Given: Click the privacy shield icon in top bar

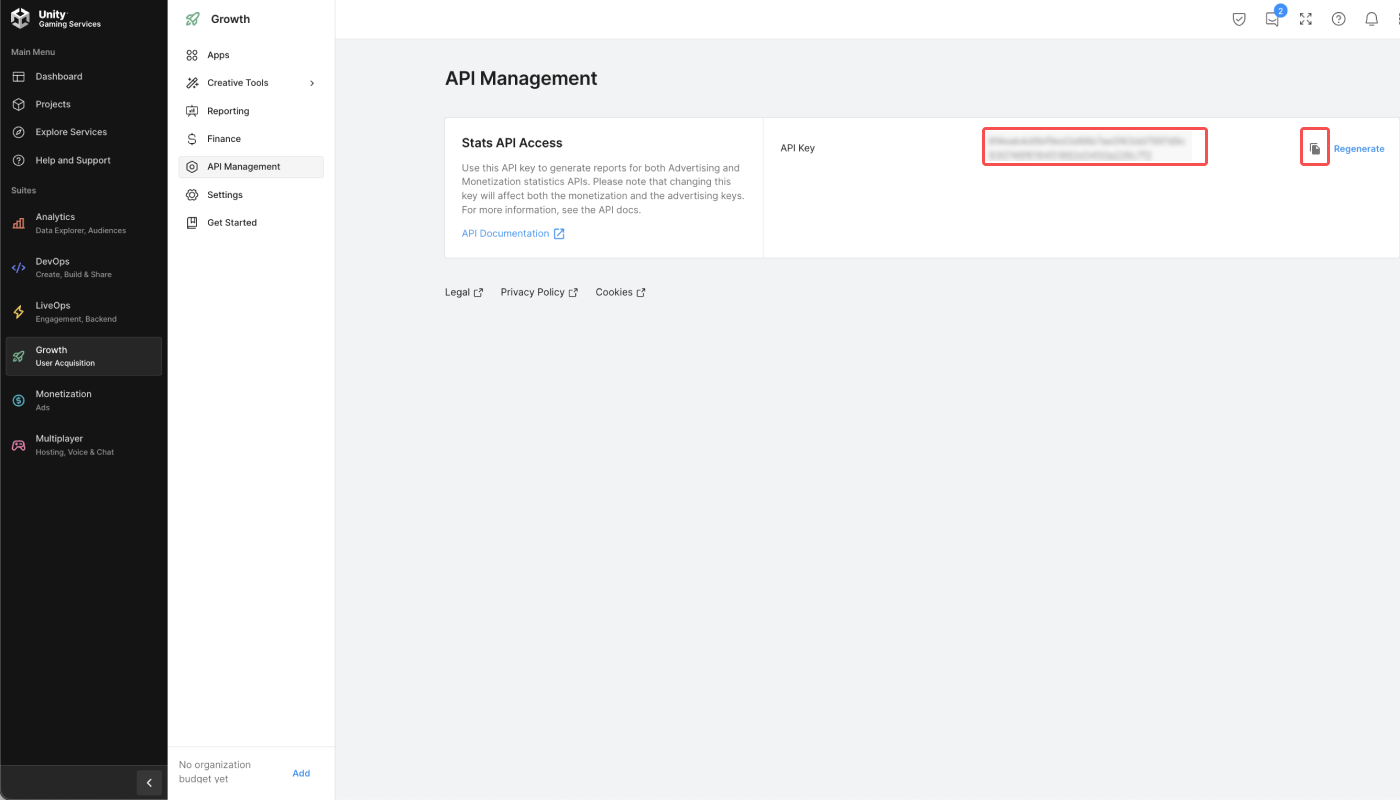Looking at the screenshot, I should point(1239,18).
